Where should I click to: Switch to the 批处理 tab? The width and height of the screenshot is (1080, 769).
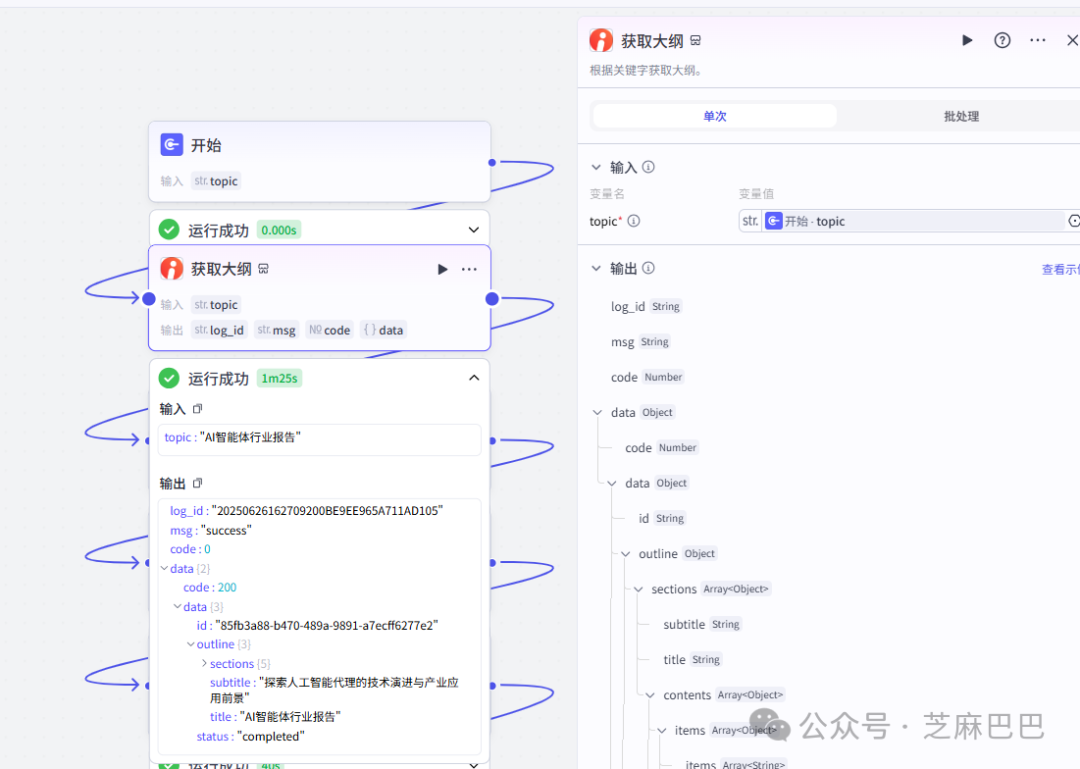coord(961,116)
